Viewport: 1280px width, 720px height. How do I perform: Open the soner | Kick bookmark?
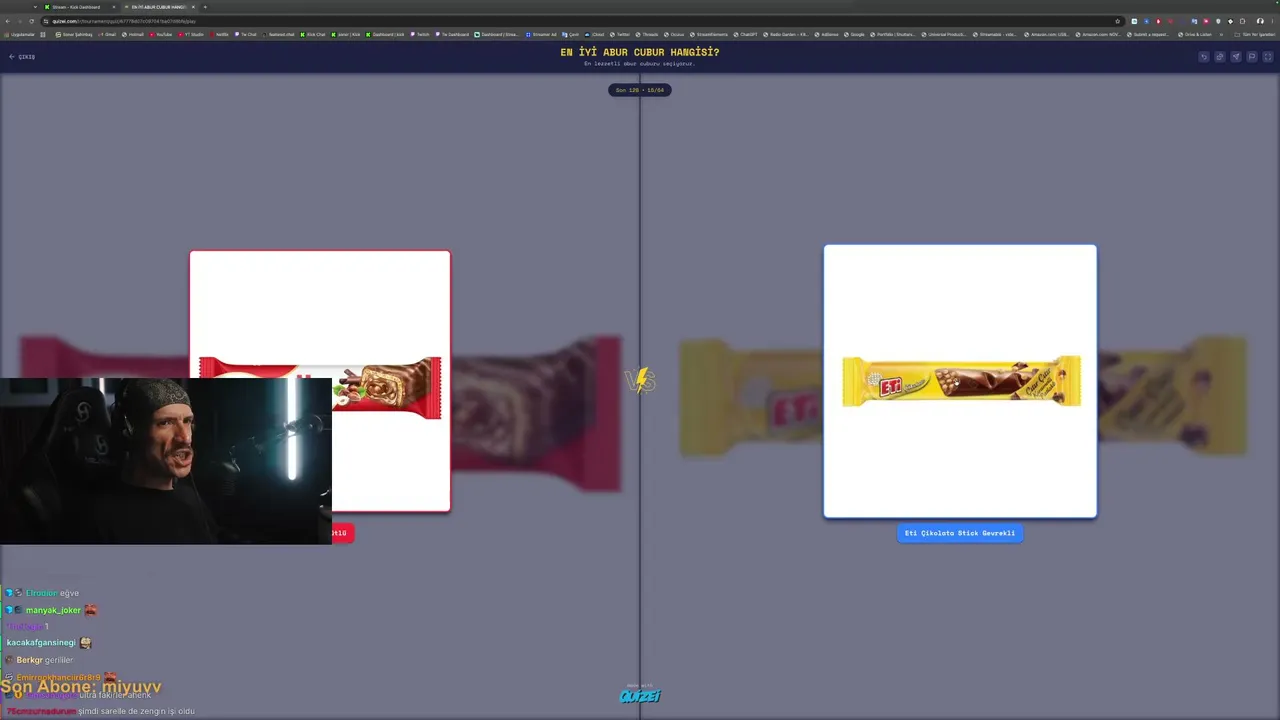[x=346, y=34]
